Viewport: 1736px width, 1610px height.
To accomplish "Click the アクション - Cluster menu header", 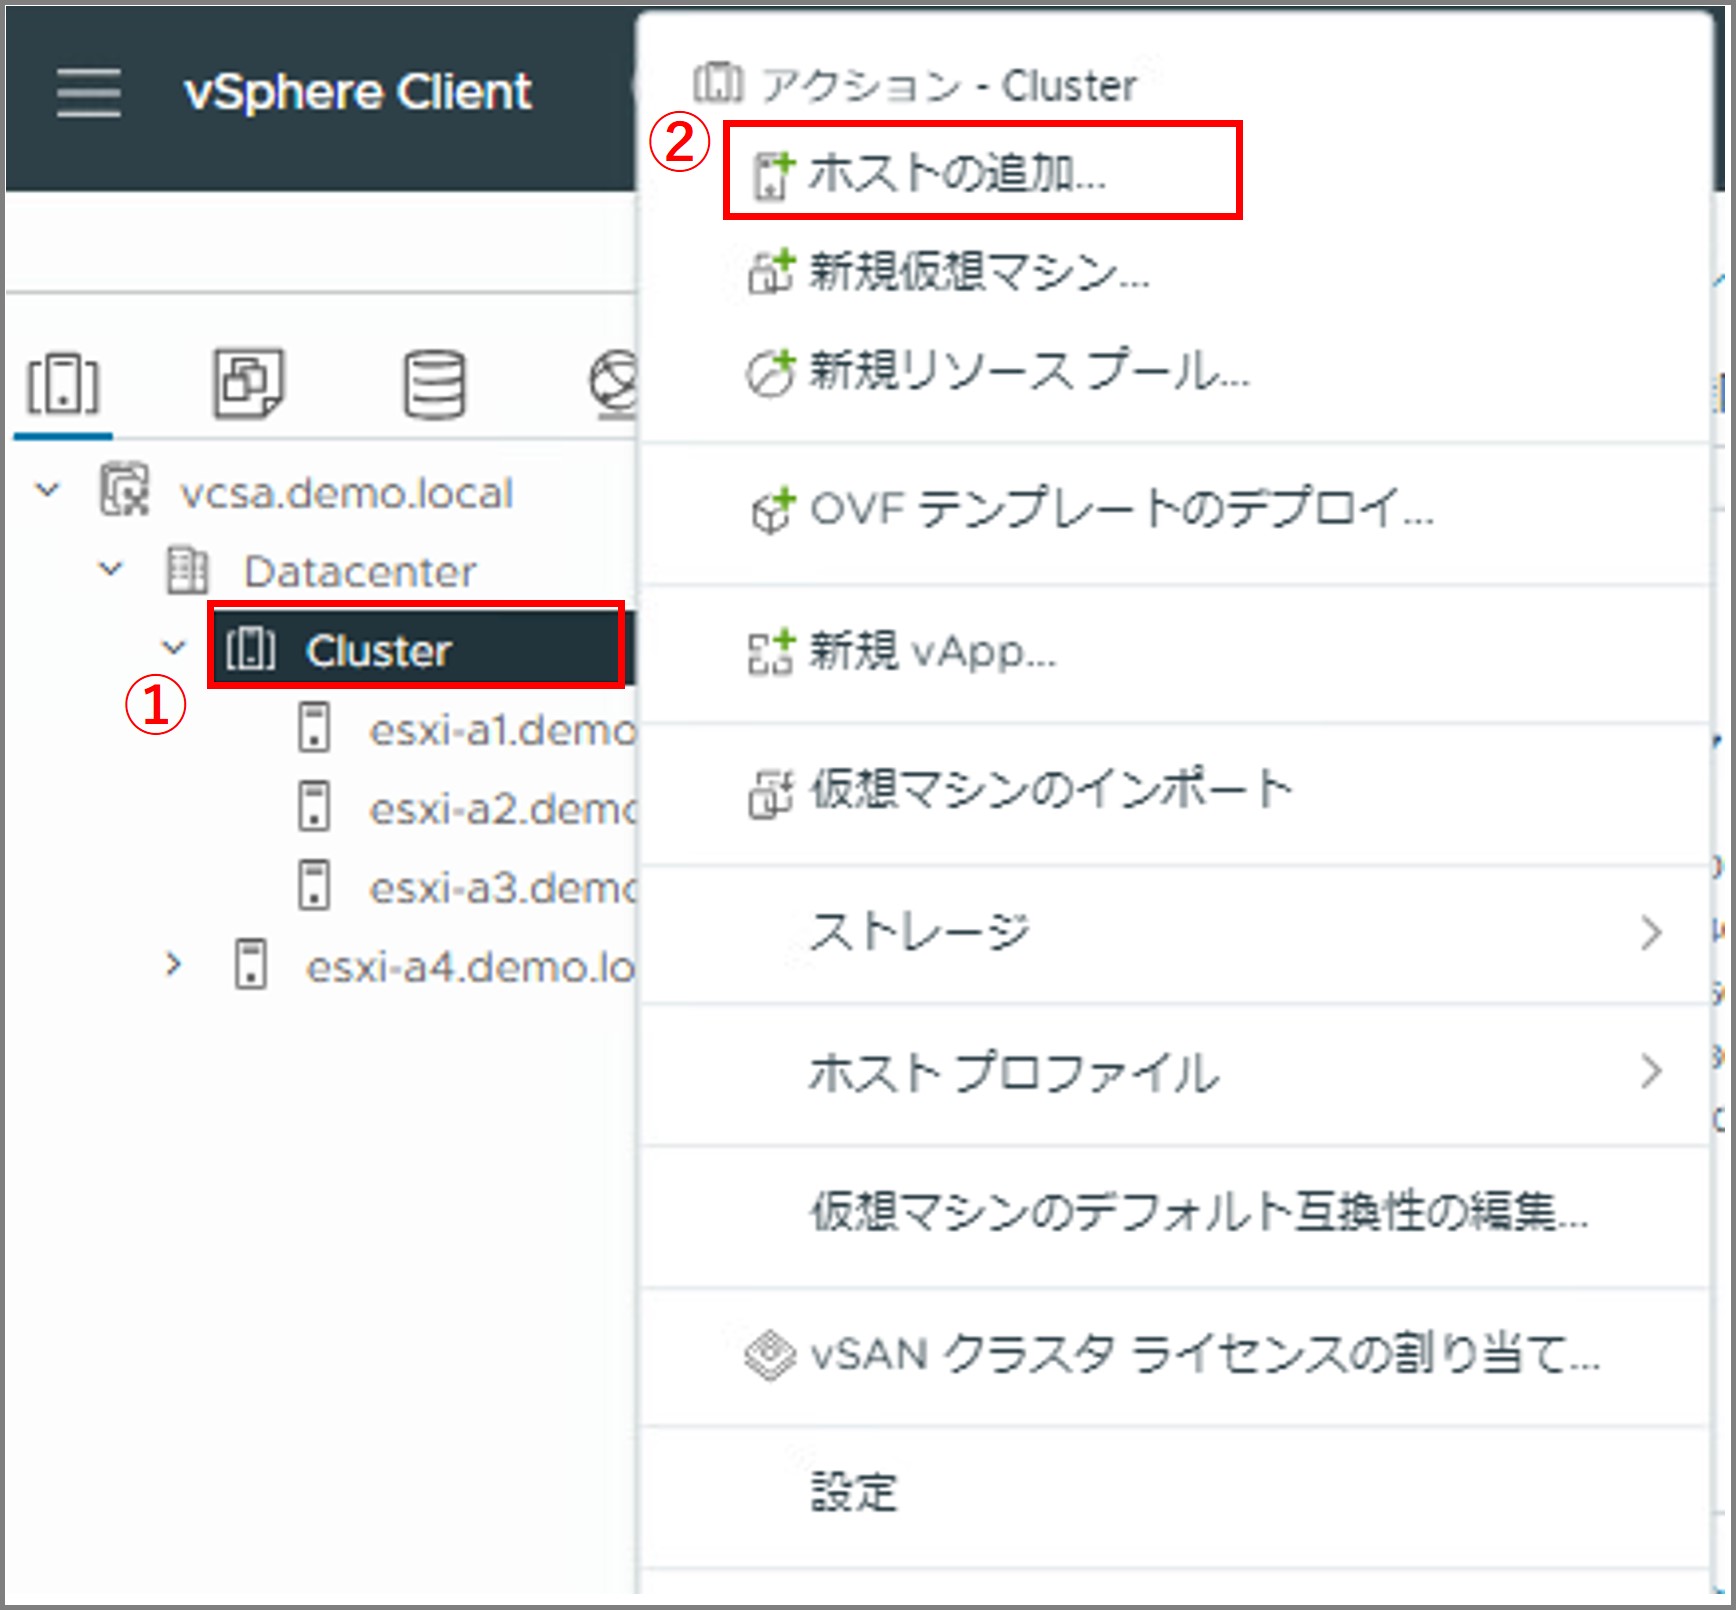I will [x=950, y=86].
